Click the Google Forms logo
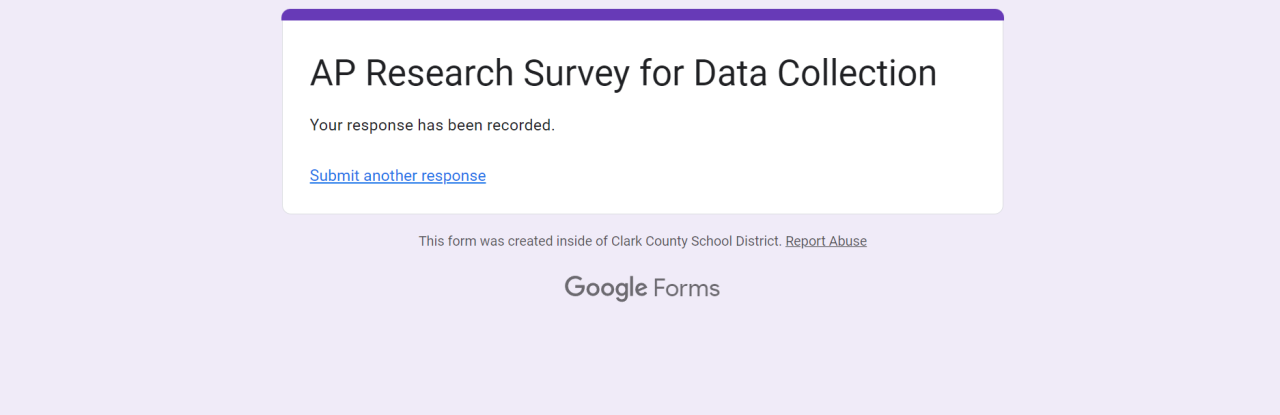This screenshot has width=1280, height=415. click(x=642, y=288)
